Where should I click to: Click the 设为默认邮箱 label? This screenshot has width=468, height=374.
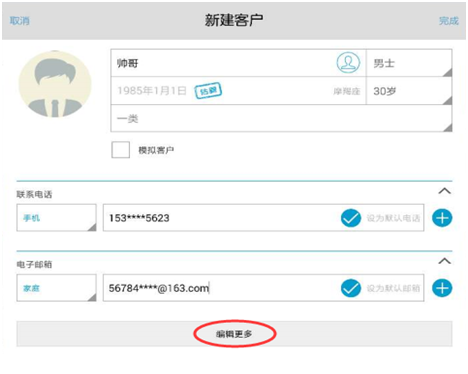coord(393,288)
